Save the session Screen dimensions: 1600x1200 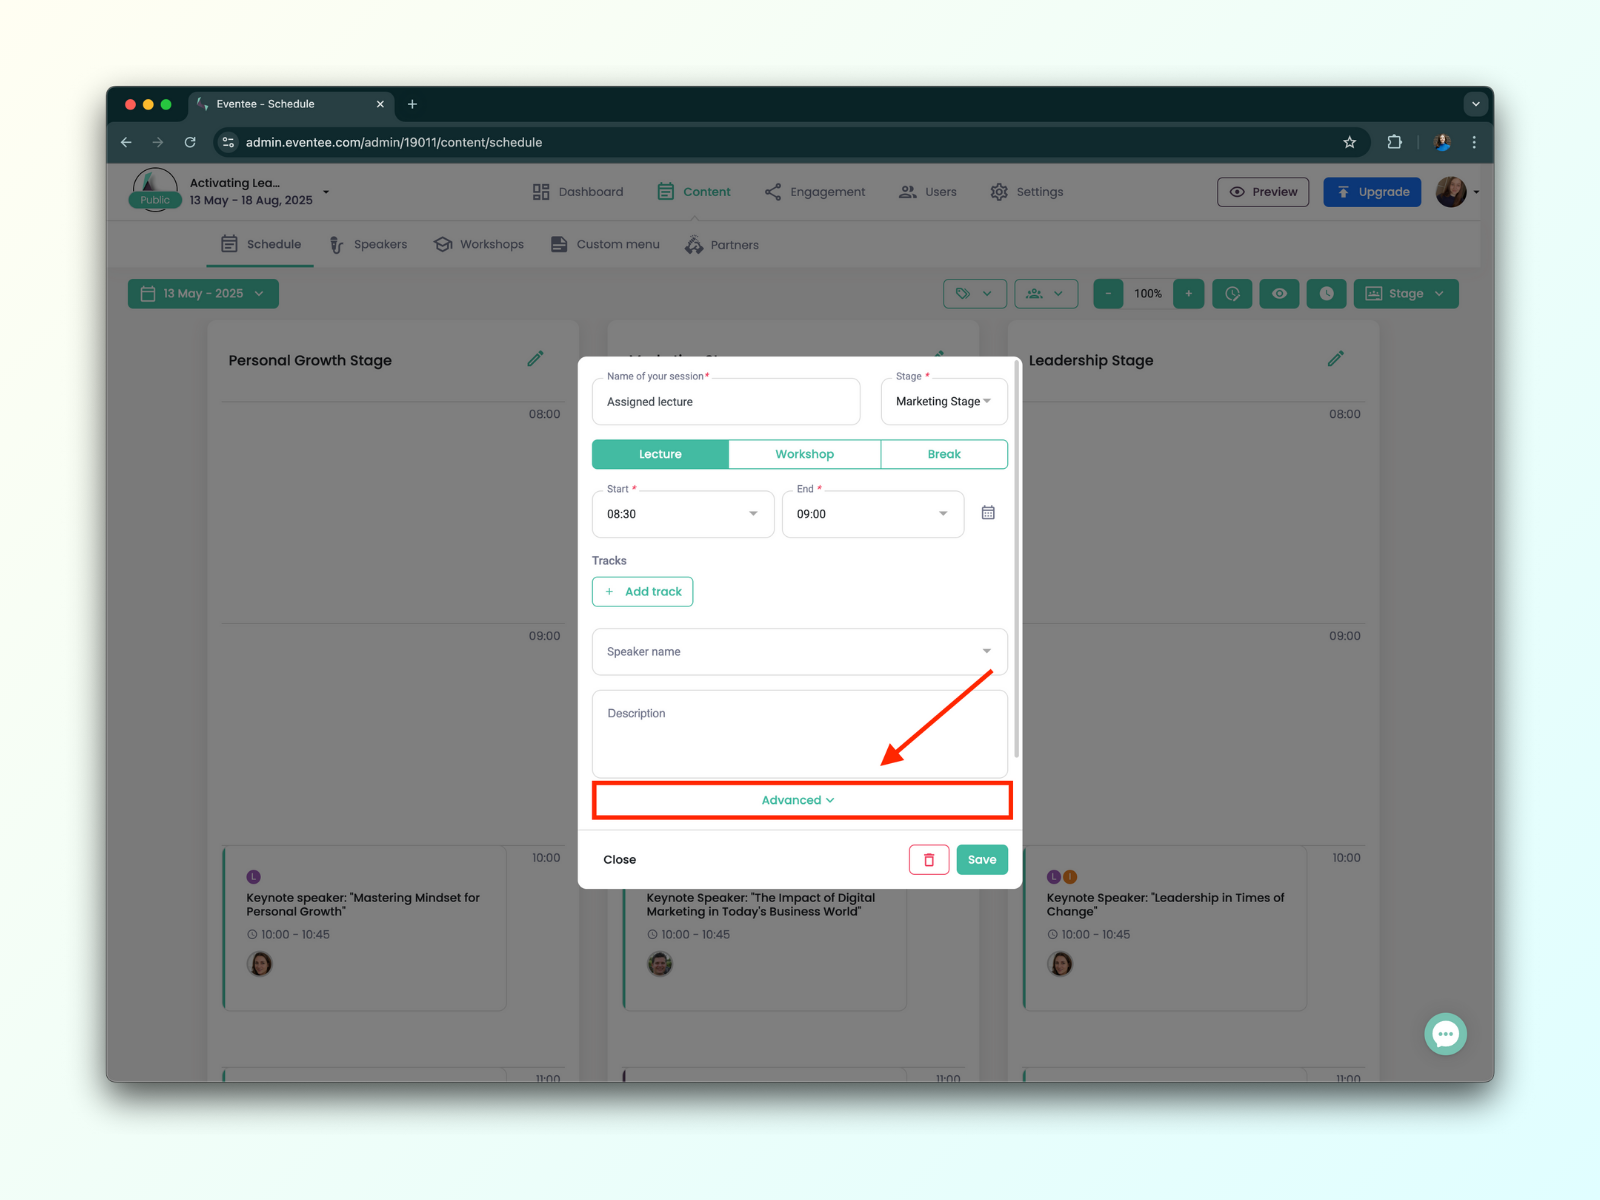[982, 860]
